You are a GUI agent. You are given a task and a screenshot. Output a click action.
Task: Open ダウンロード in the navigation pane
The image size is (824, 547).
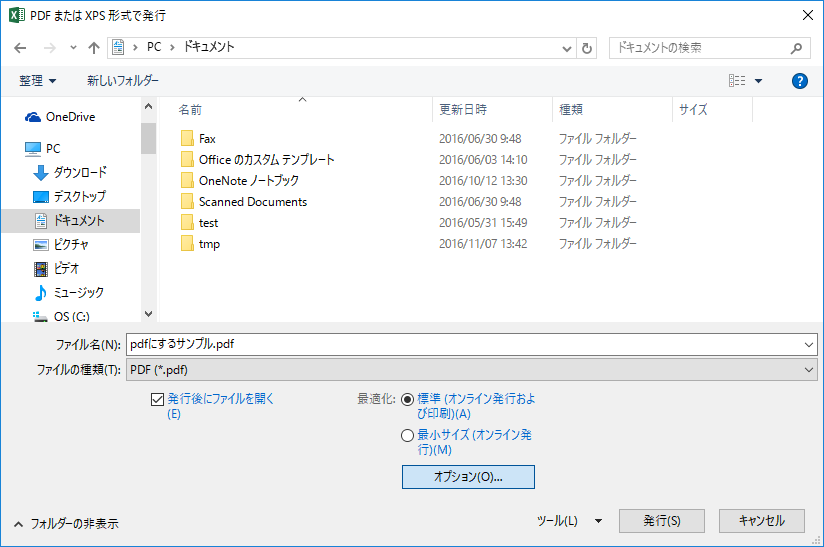coord(70,172)
